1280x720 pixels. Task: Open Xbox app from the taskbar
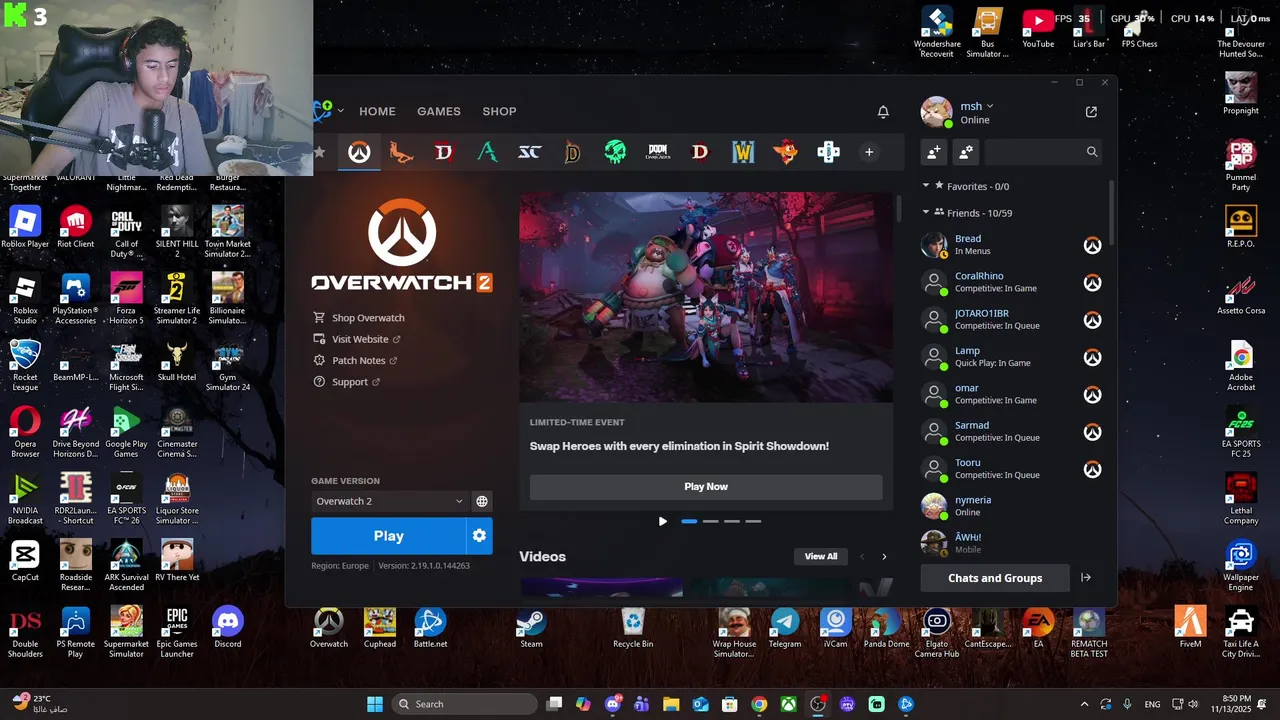(789, 704)
